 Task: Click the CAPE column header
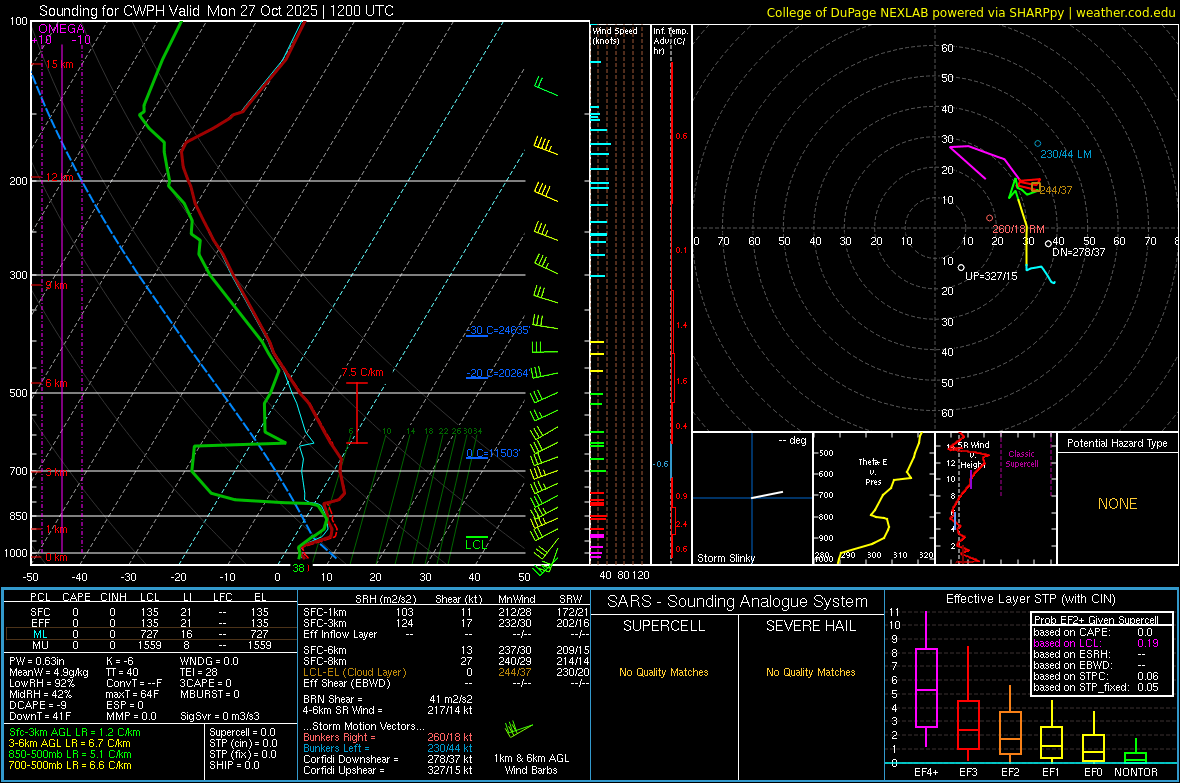pos(76,597)
